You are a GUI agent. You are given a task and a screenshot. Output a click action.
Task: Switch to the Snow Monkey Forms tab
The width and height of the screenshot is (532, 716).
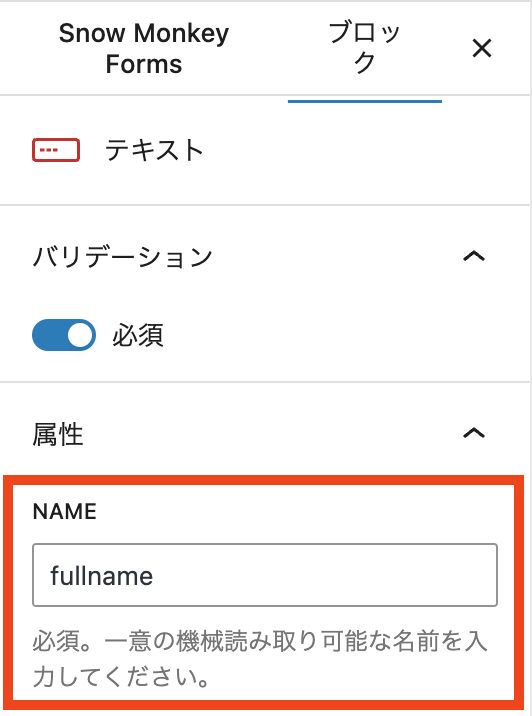point(144,48)
